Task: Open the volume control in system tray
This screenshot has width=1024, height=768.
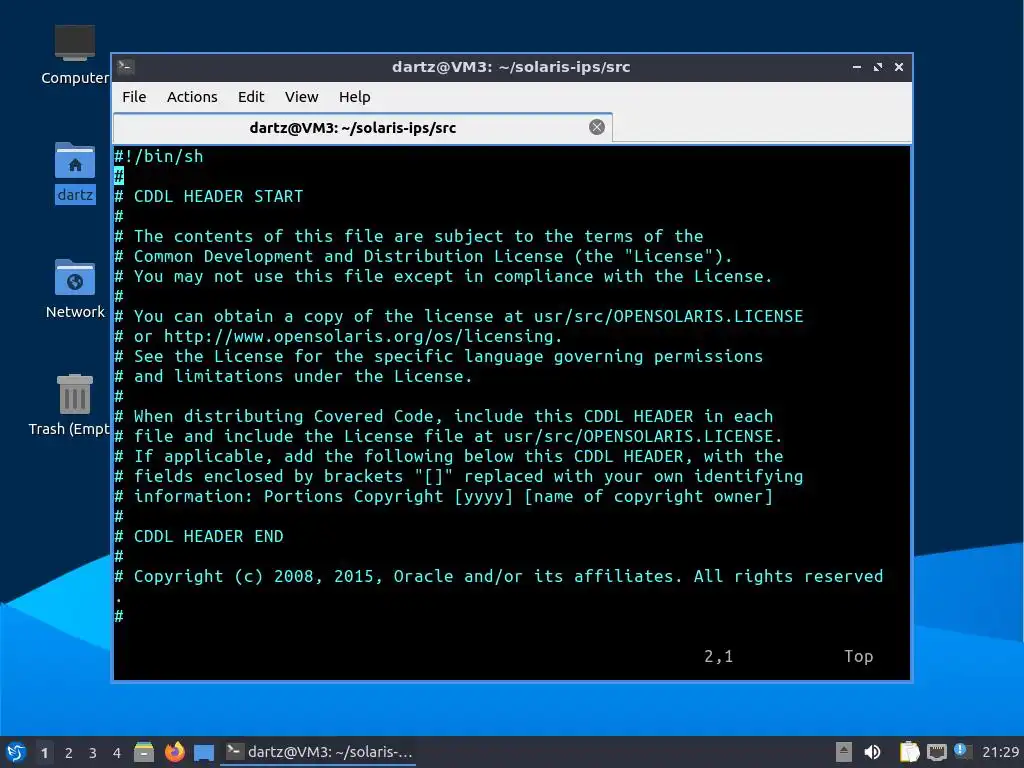Action: click(x=872, y=752)
